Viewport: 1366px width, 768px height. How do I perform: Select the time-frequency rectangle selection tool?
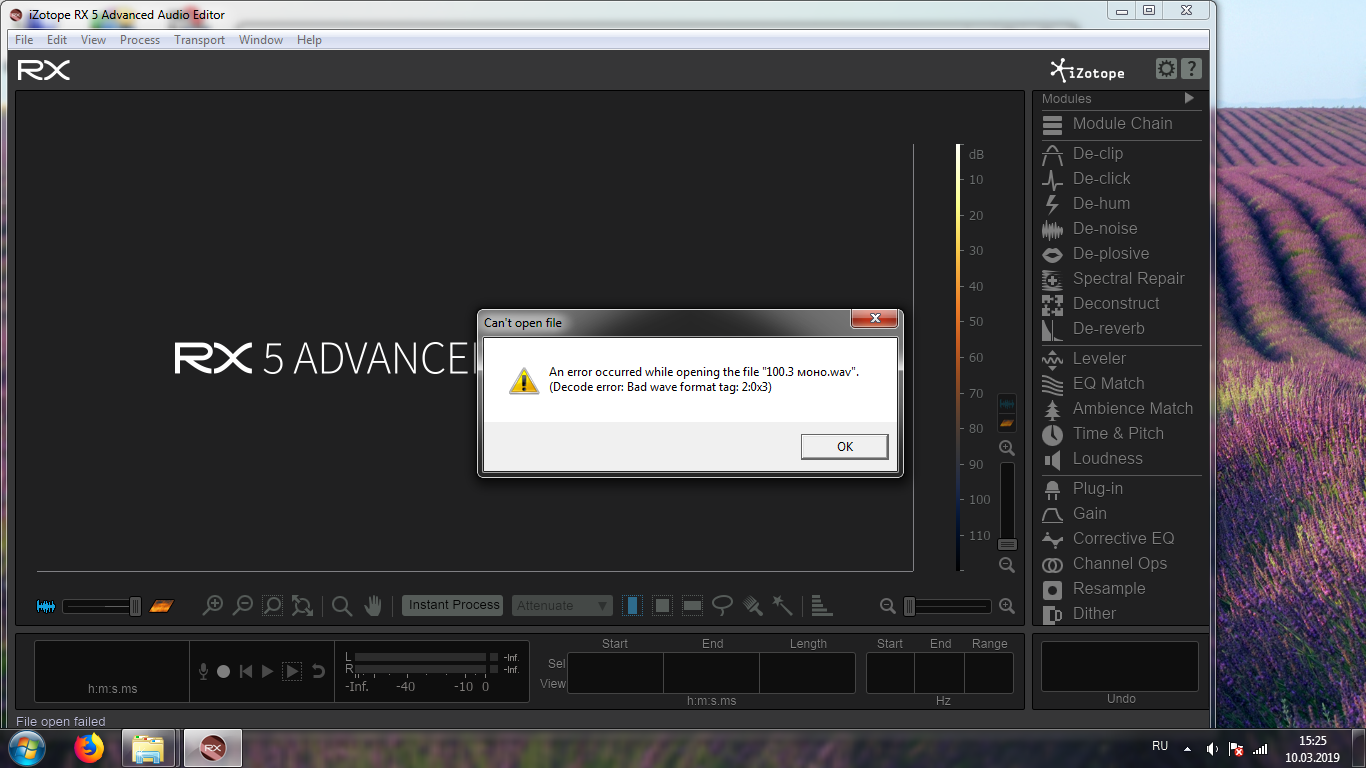click(662, 606)
